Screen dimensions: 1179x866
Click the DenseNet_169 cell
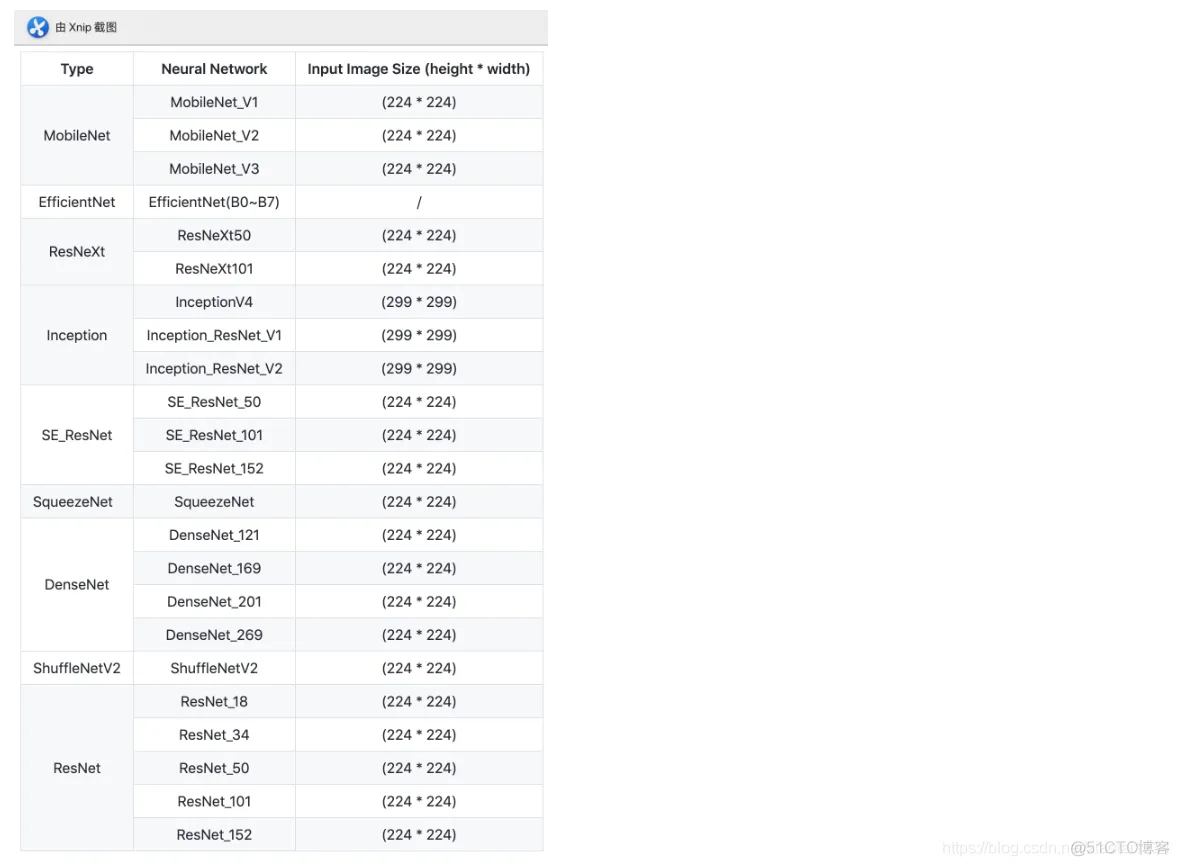click(x=214, y=568)
